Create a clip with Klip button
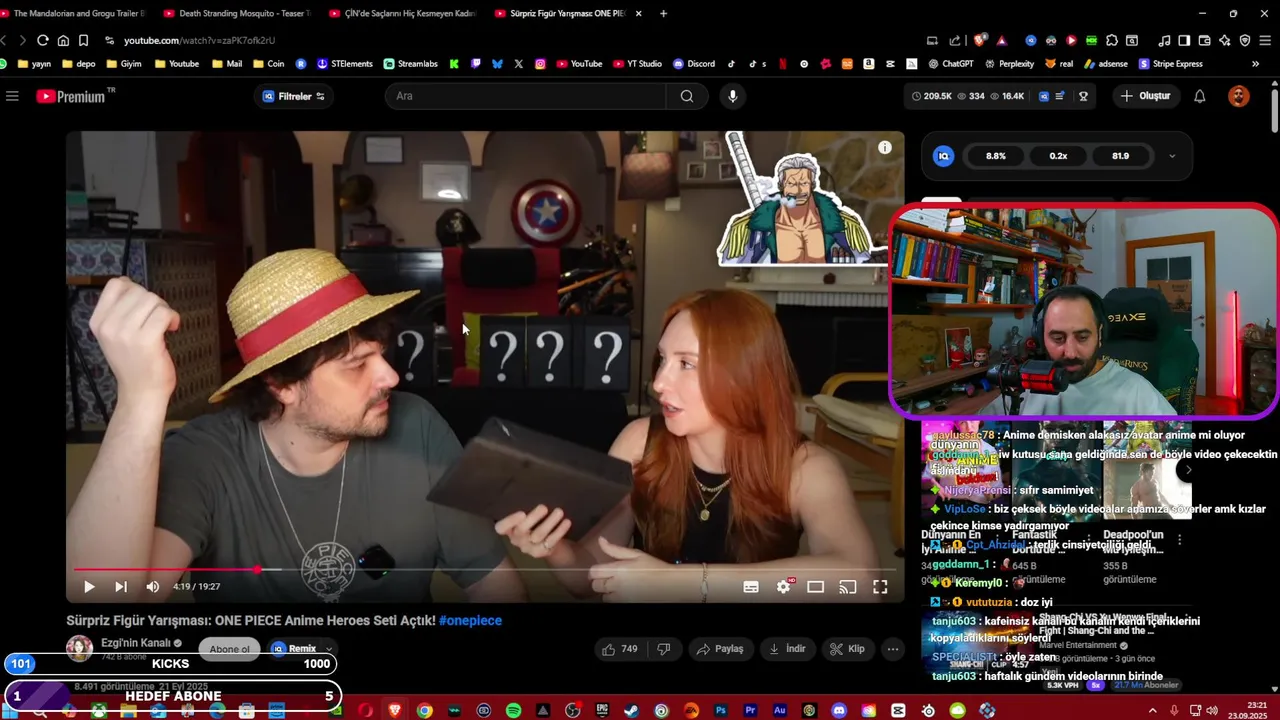Image resolution: width=1280 pixels, height=720 pixels. coord(847,649)
